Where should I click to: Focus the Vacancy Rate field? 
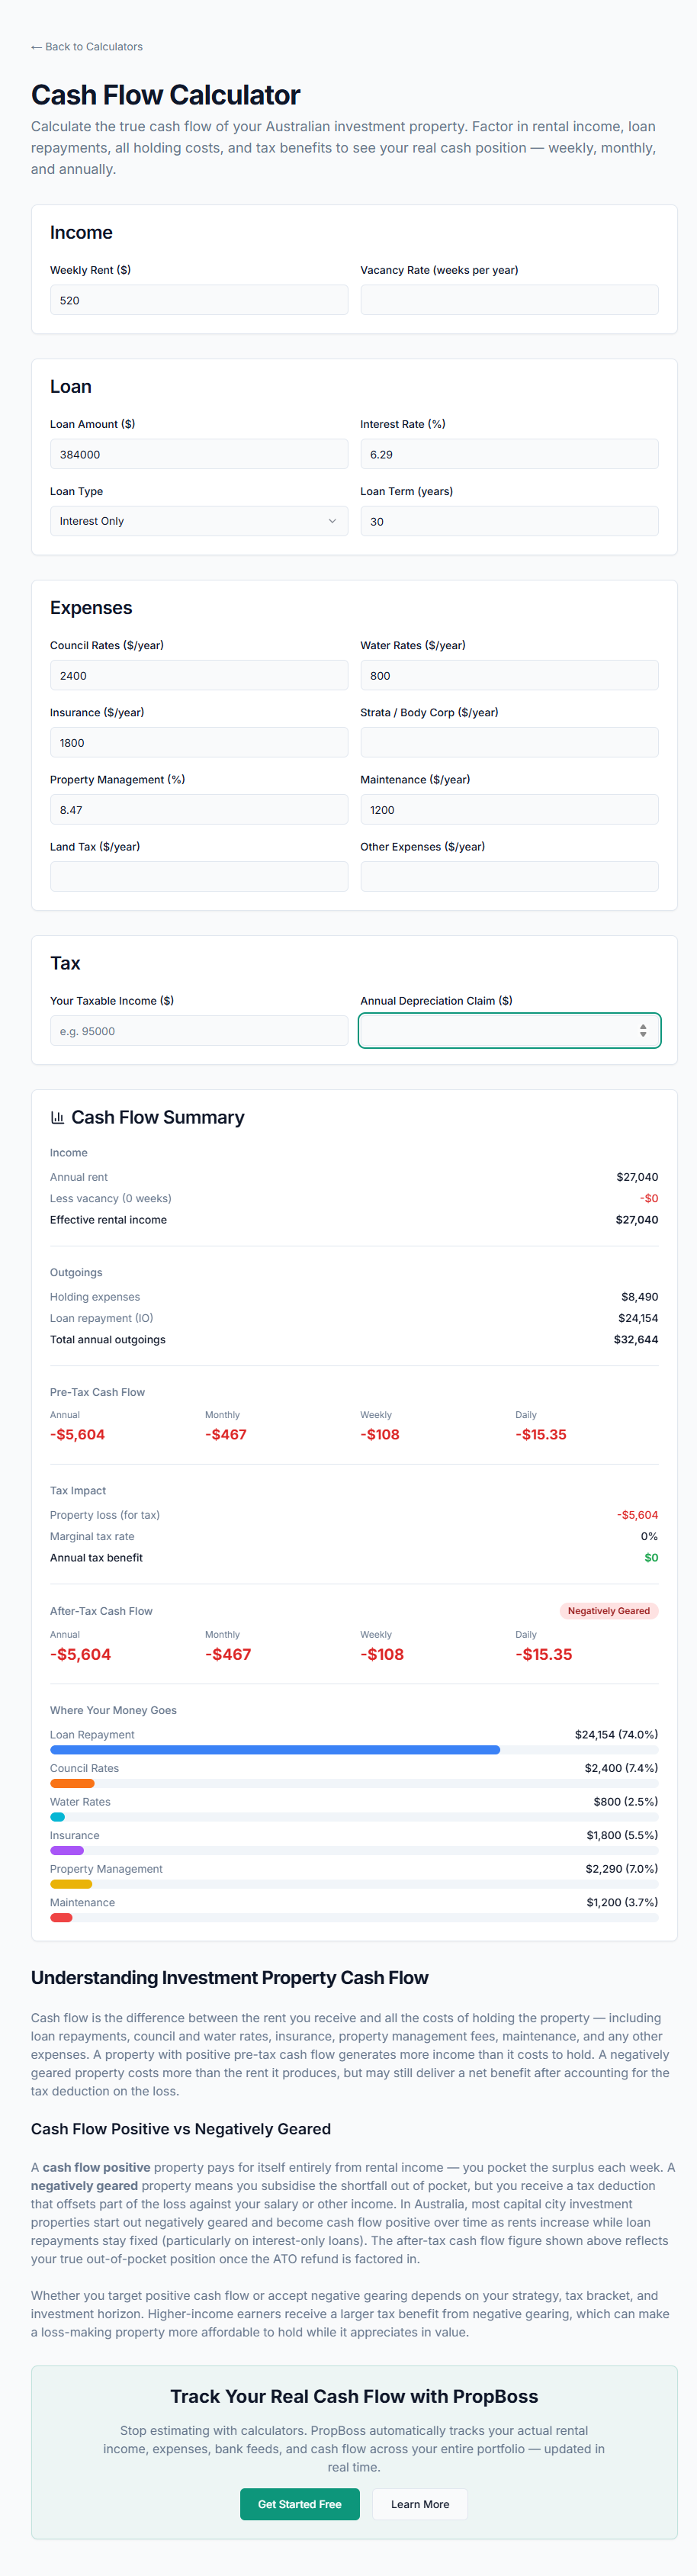tap(509, 300)
